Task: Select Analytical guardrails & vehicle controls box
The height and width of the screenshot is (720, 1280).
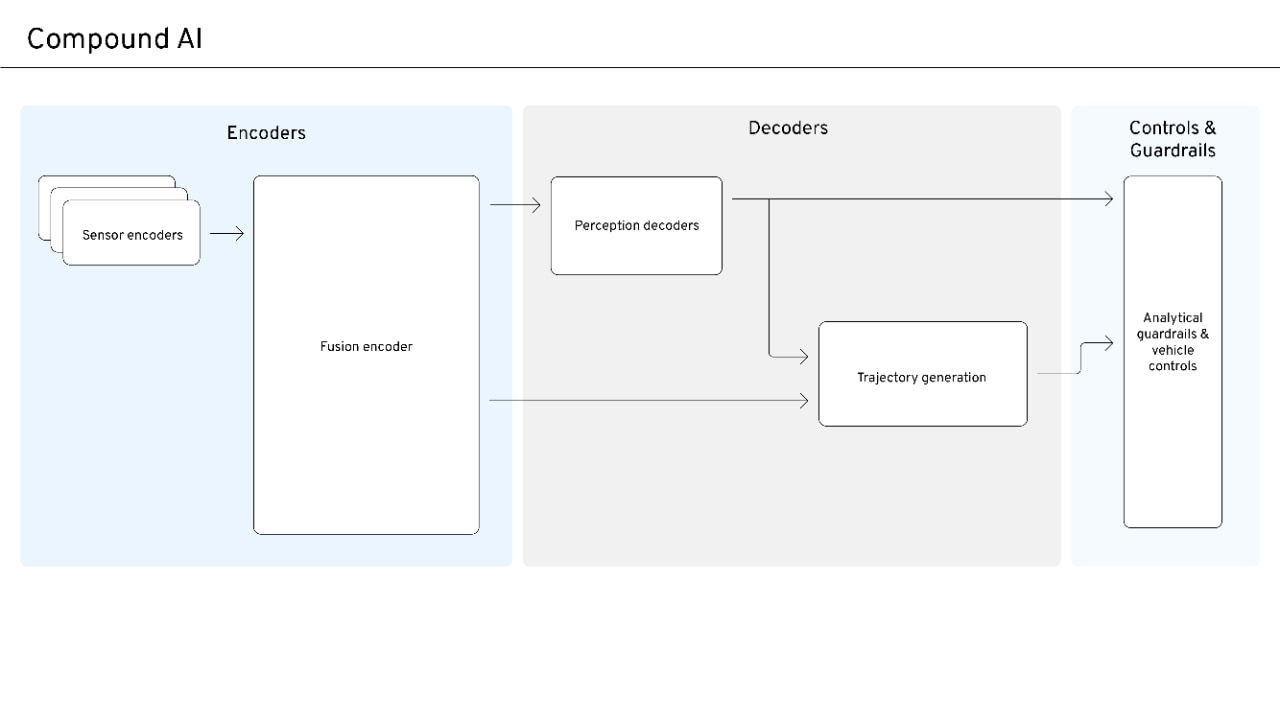Action: tap(1172, 343)
